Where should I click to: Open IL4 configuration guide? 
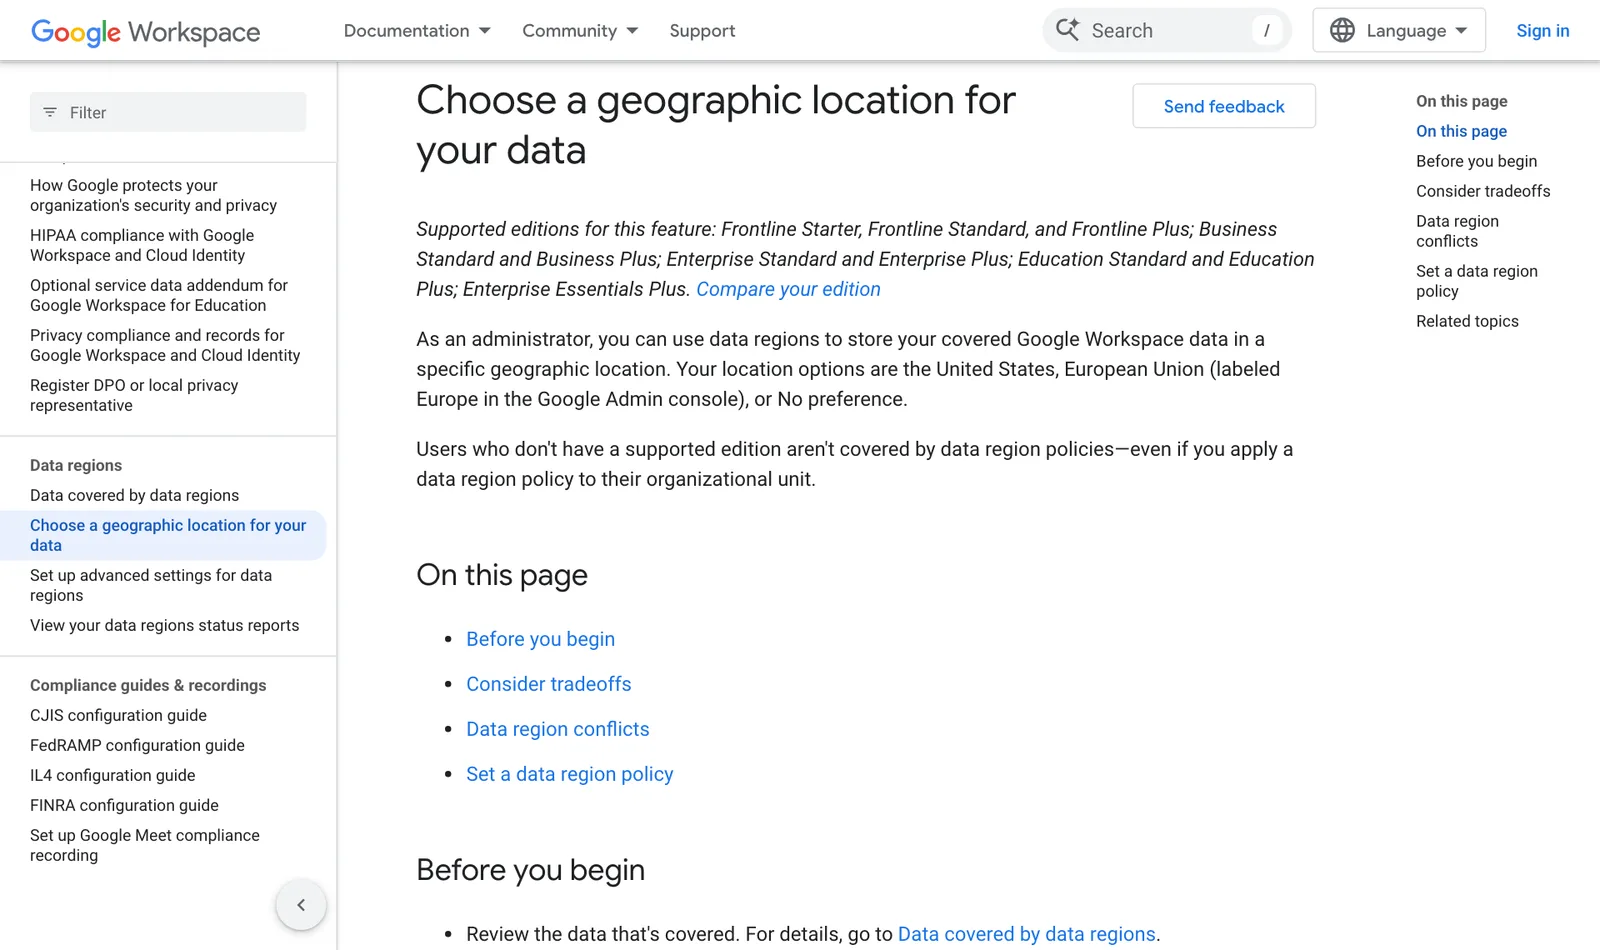click(x=112, y=775)
